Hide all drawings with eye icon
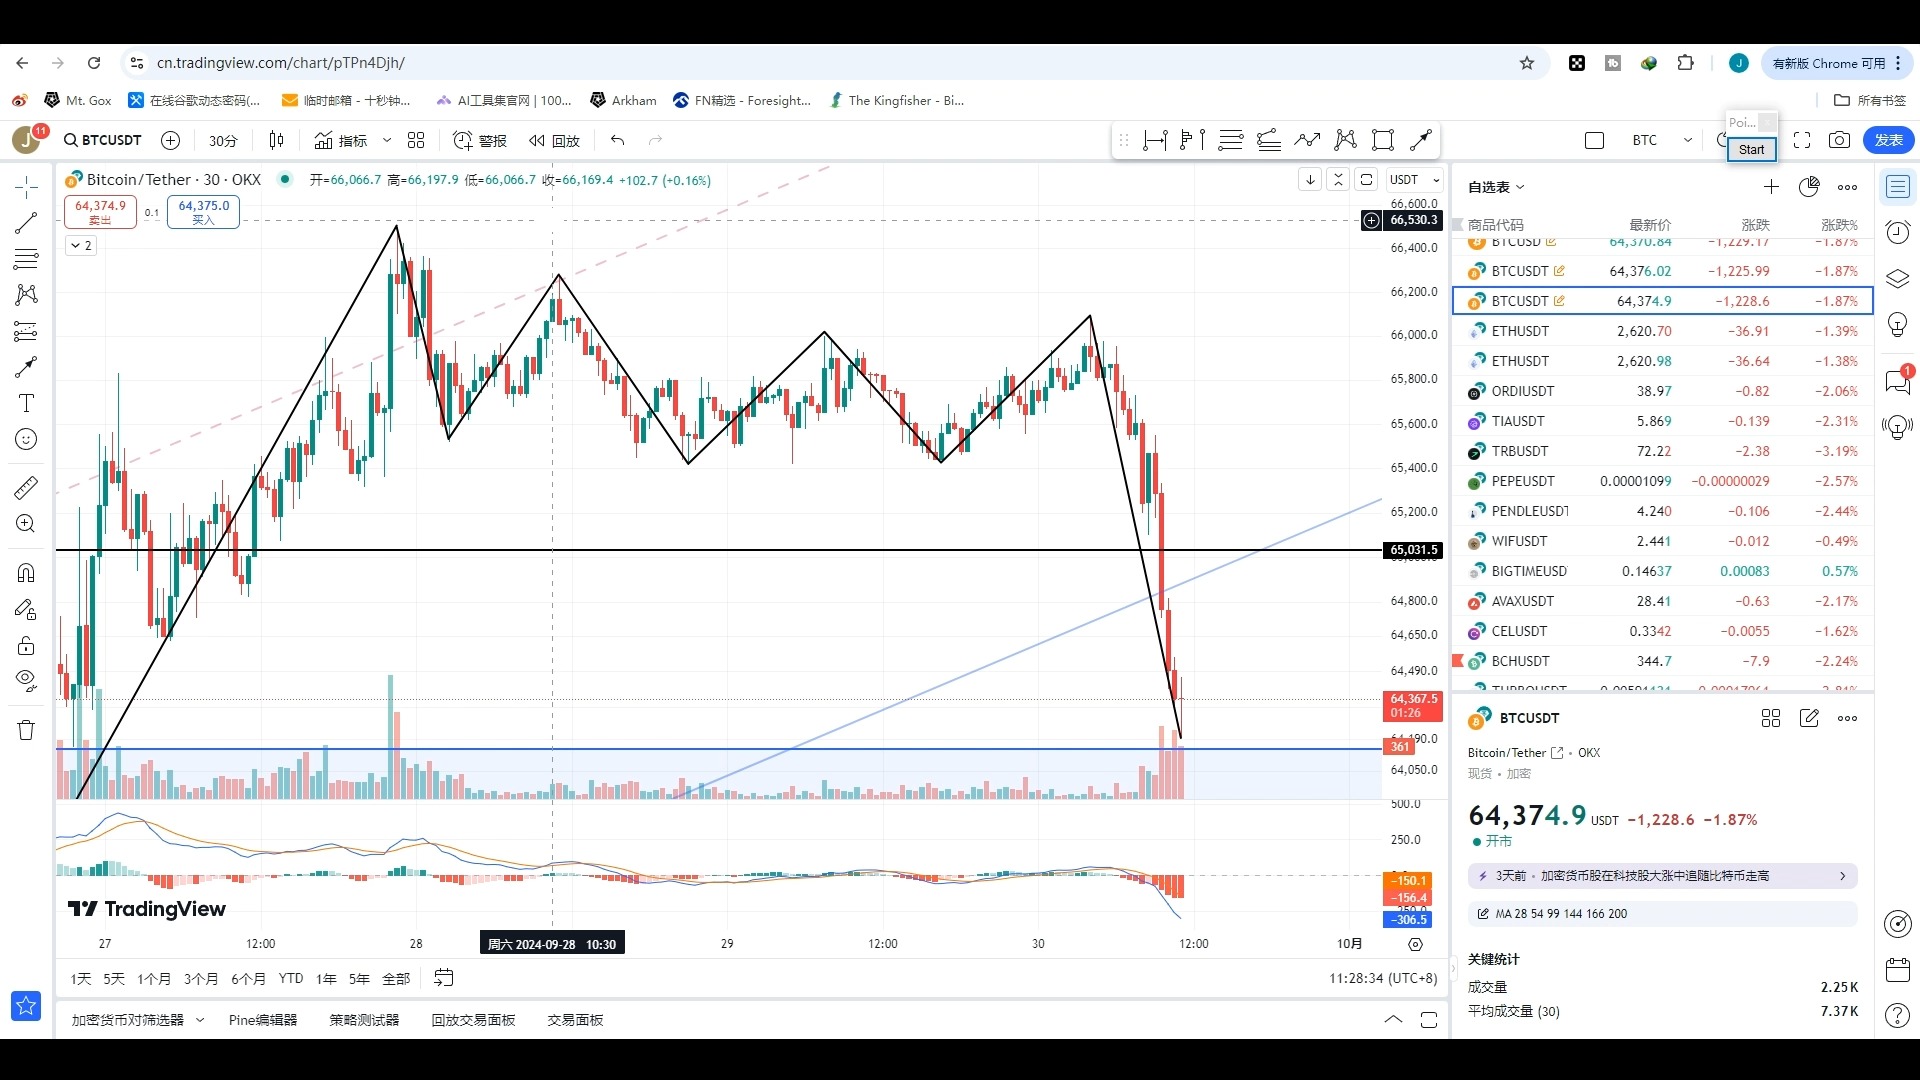 [26, 681]
